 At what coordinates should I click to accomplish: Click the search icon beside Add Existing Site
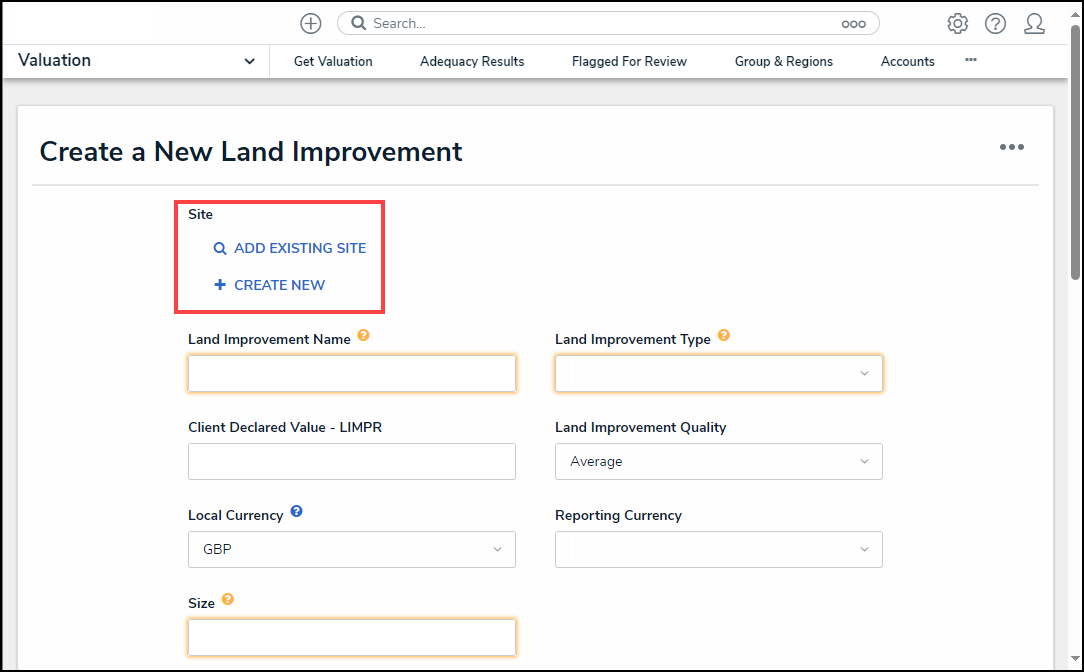pos(220,248)
